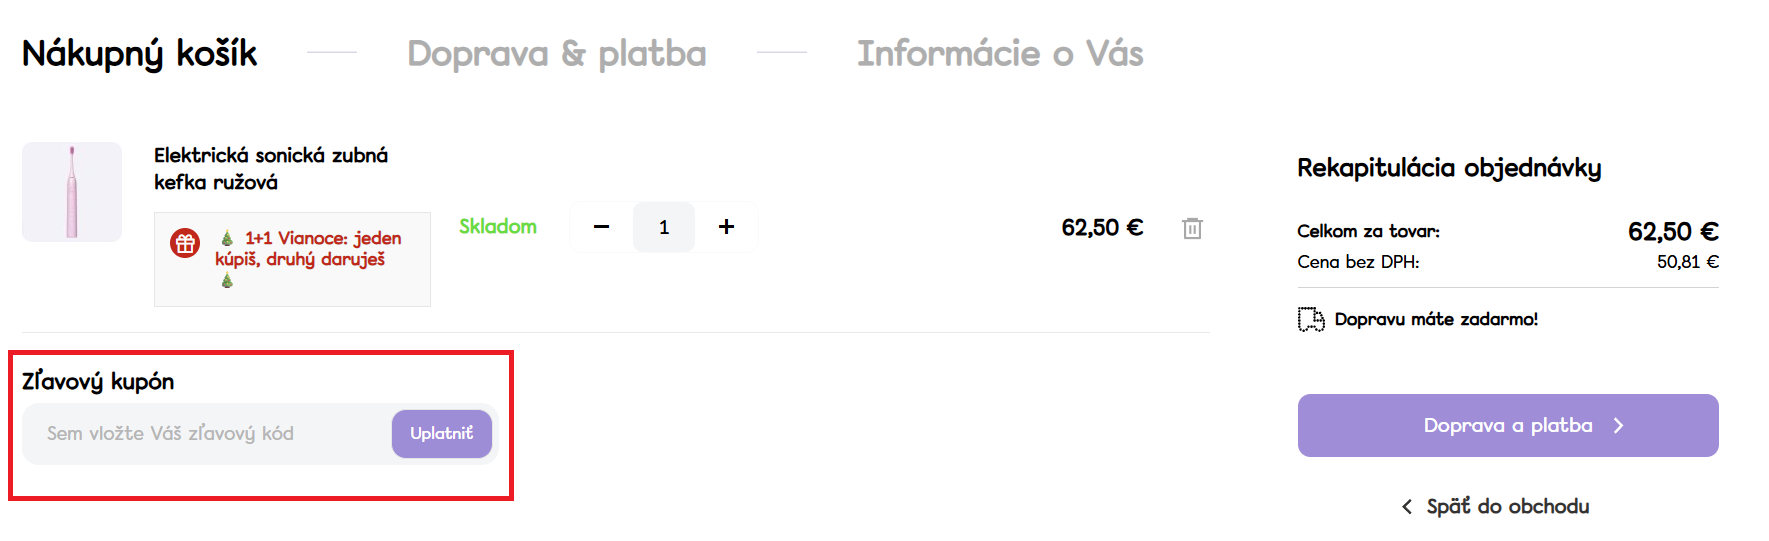Click the free shipping box icon
This screenshot has width=1769, height=541.
[1310, 319]
